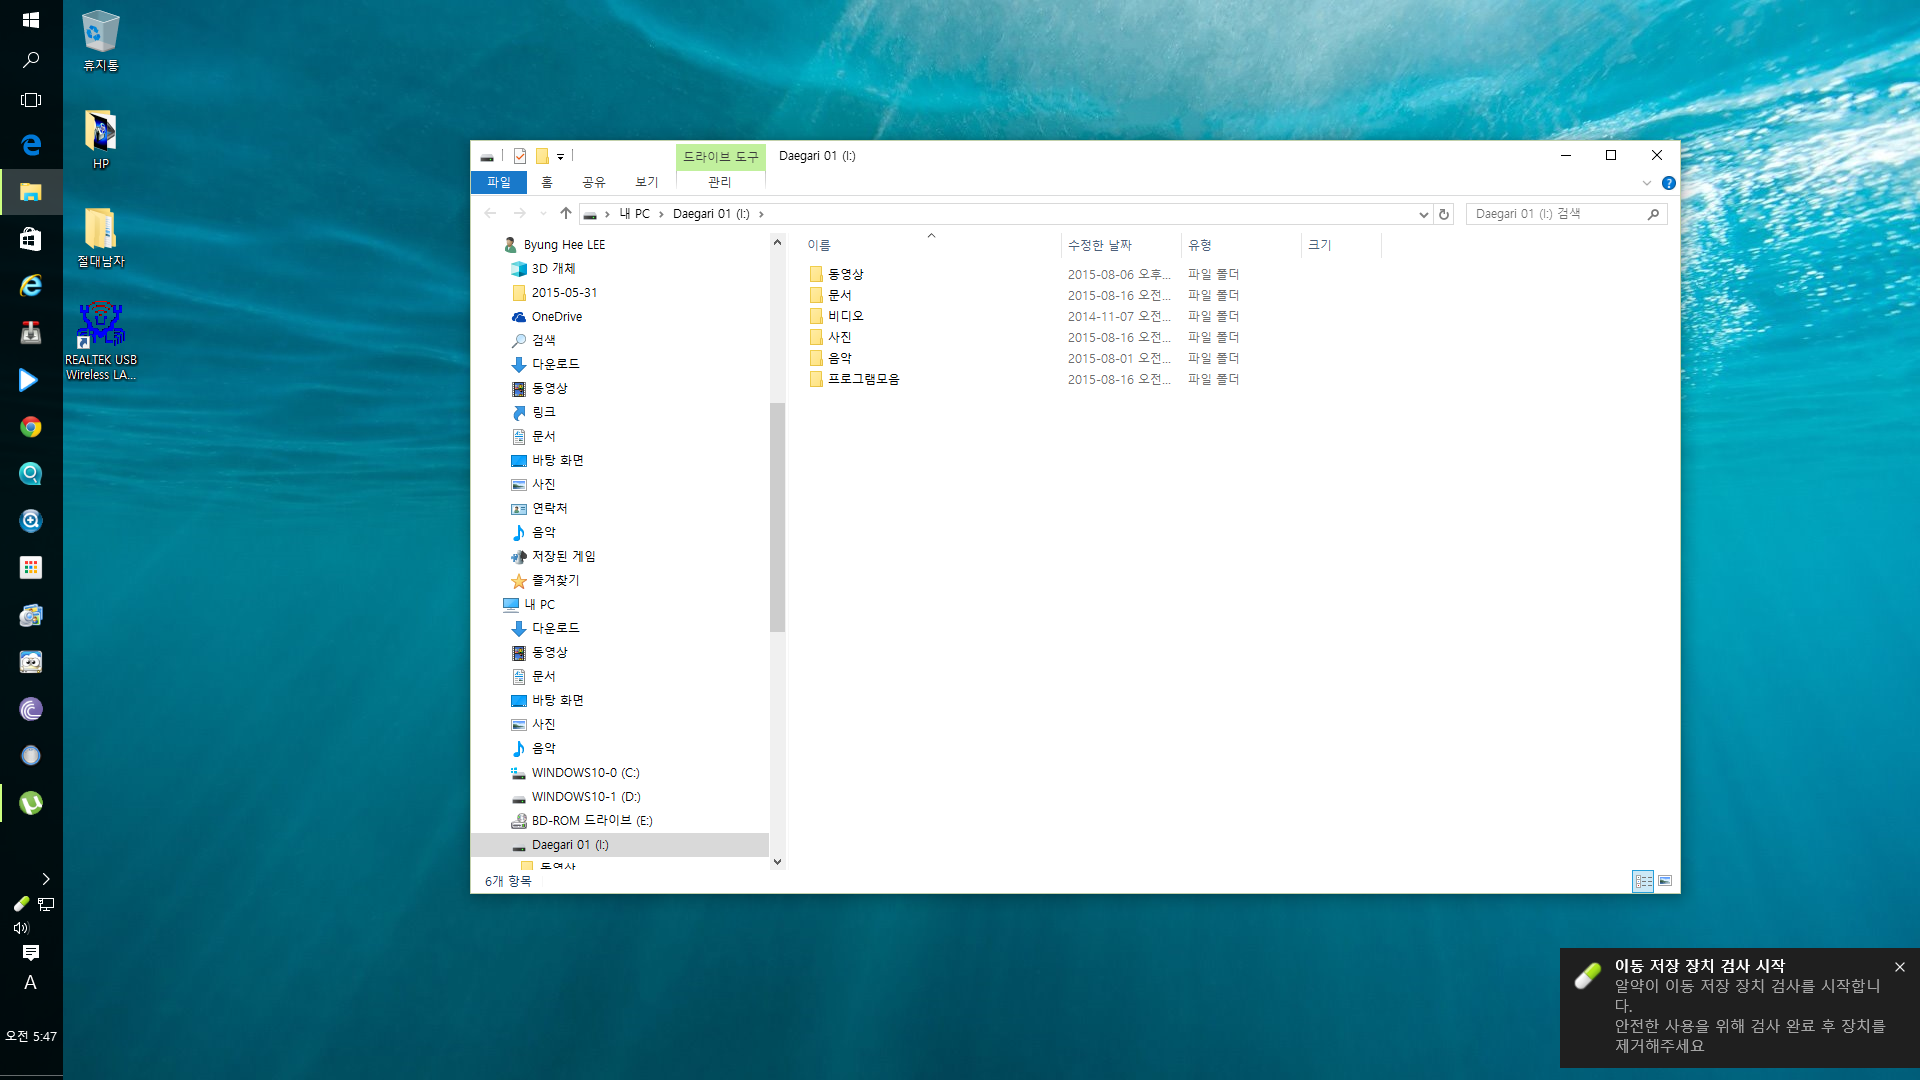Expand the ribbon with the chevron
Image resolution: width=1920 pixels, height=1080 pixels.
point(1647,183)
